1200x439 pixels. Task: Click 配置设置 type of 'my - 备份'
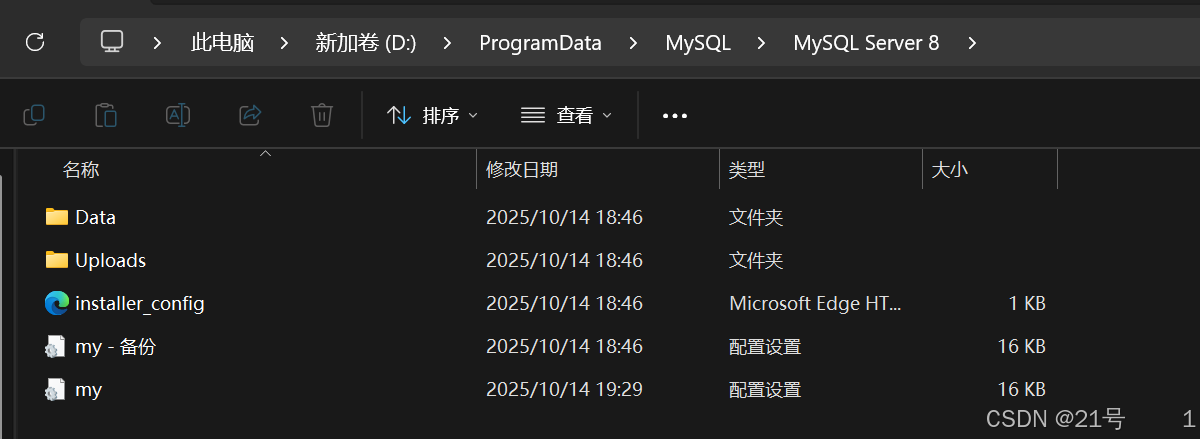(765, 347)
